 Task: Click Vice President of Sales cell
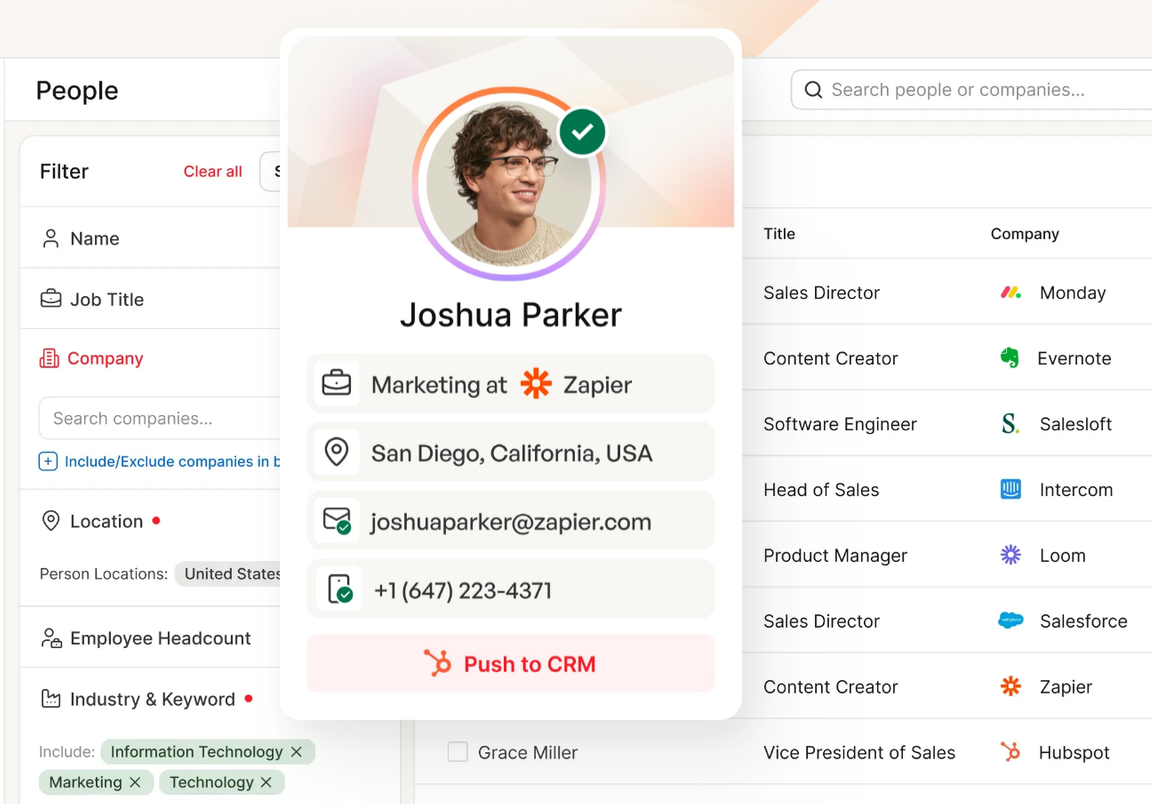859,753
